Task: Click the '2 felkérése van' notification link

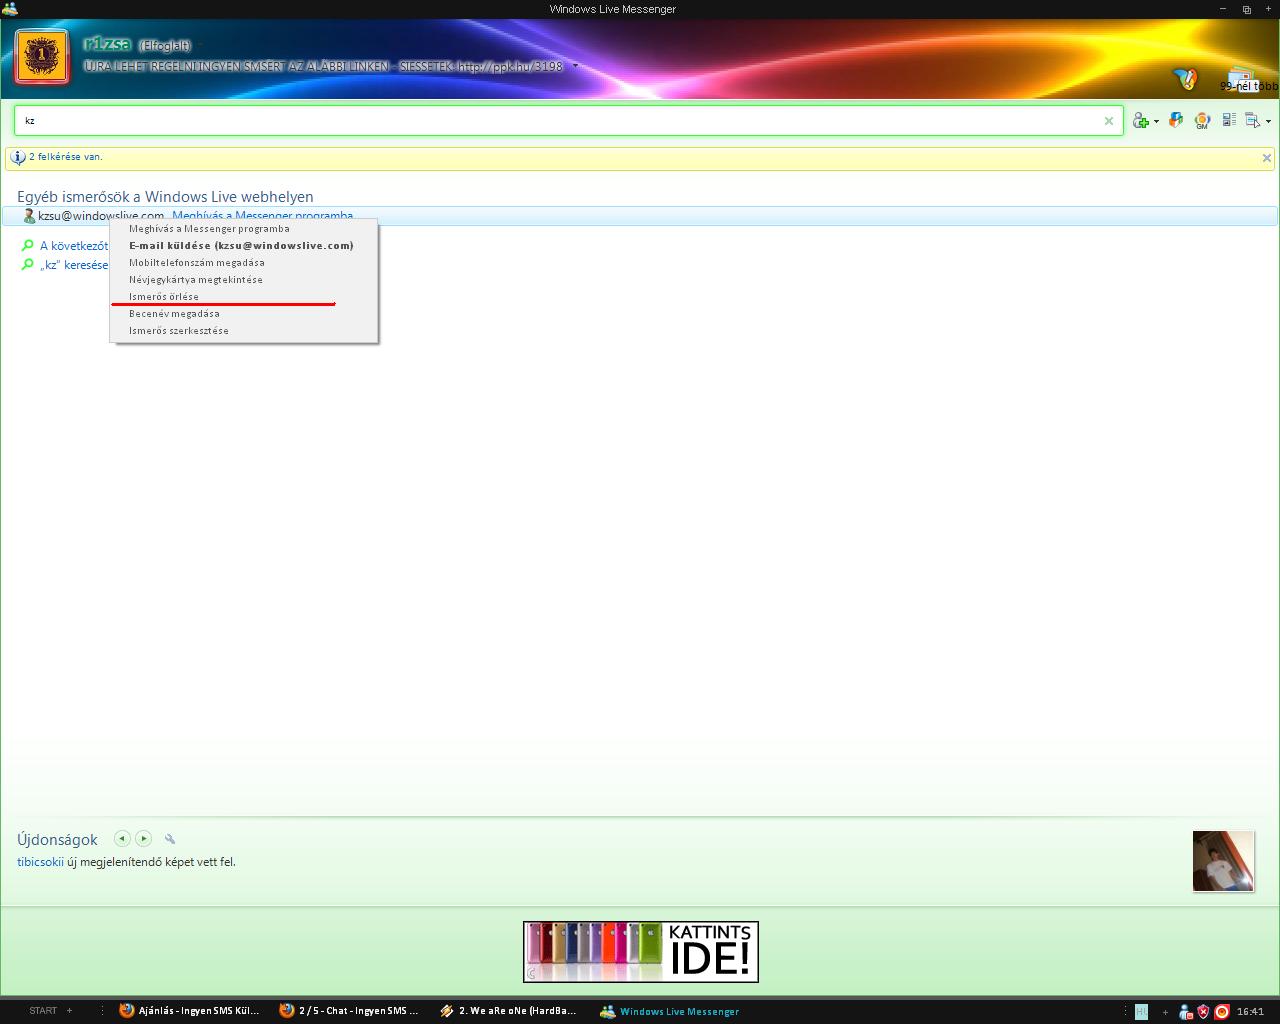Action: 66,157
